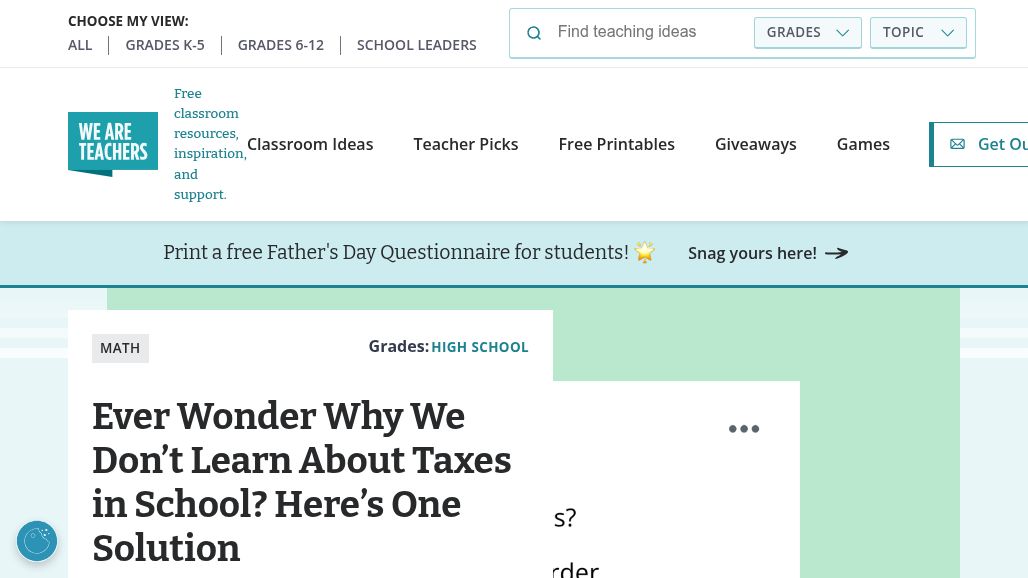Expand the GRADES dropdown
Screen dimensions: 1028x578
coord(808,33)
